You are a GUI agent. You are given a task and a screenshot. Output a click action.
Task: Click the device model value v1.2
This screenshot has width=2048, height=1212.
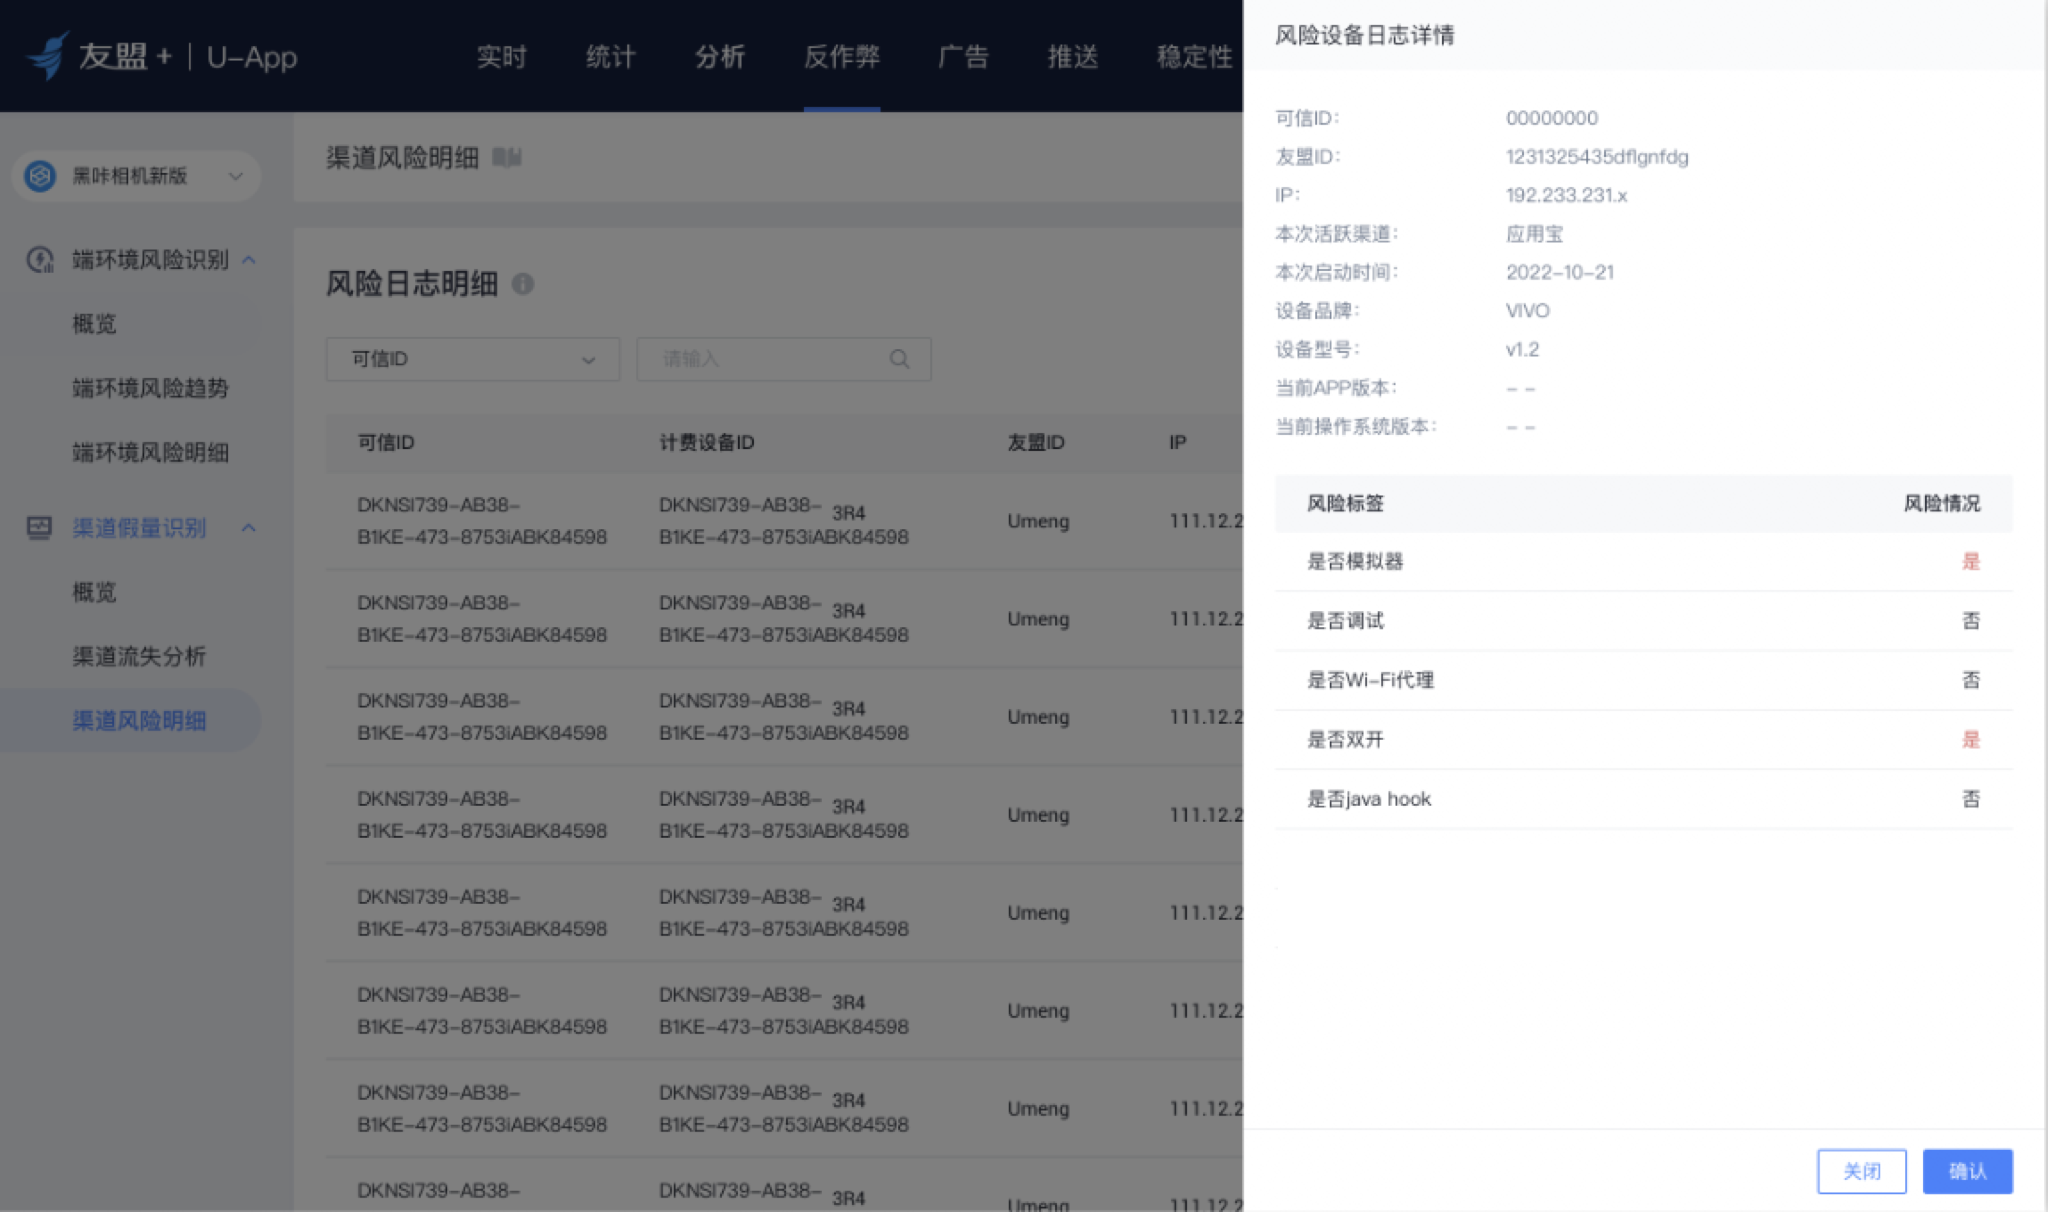point(1523,349)
